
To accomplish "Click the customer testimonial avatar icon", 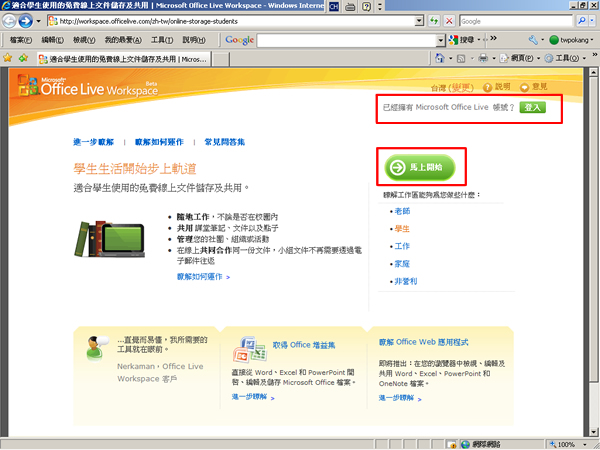I will pos(96,348).
